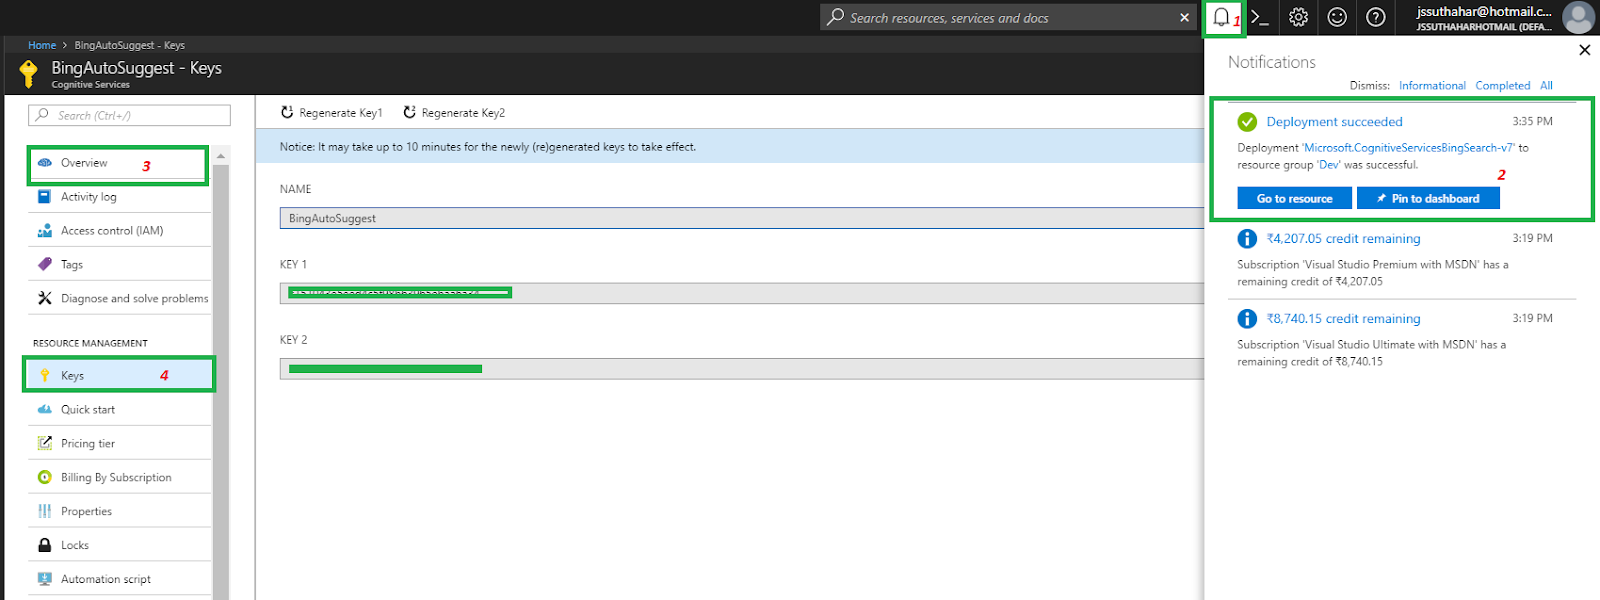The image size is (1600, 600).
Task: Open the 'Dev' resource group link
Action: coord(1329,165)
